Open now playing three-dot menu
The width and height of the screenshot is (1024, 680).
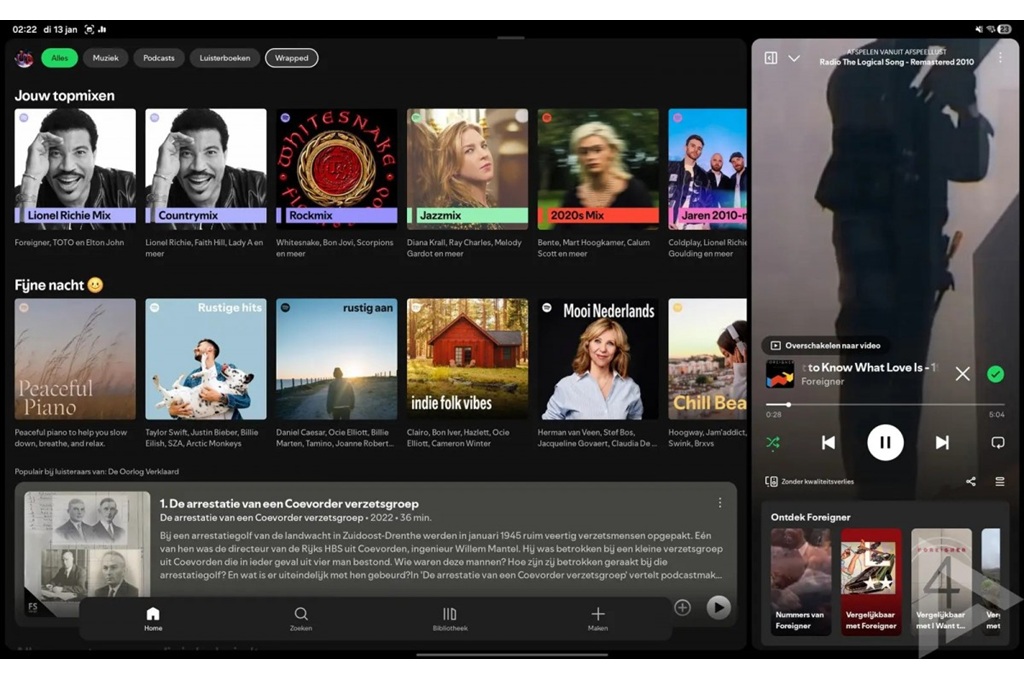(x=999, y=58)
